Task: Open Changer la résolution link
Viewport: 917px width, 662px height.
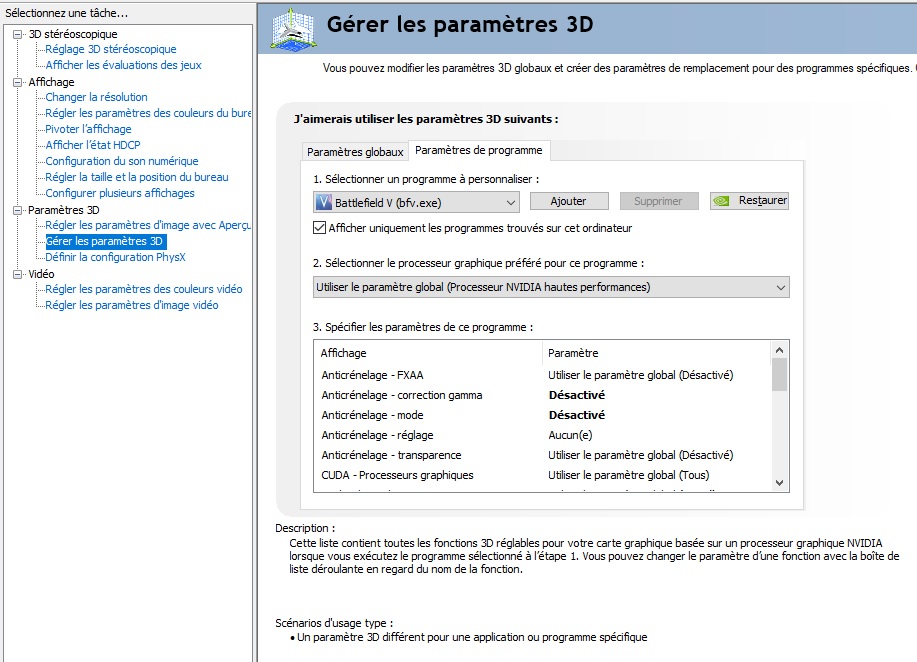Action: point(96,97)
